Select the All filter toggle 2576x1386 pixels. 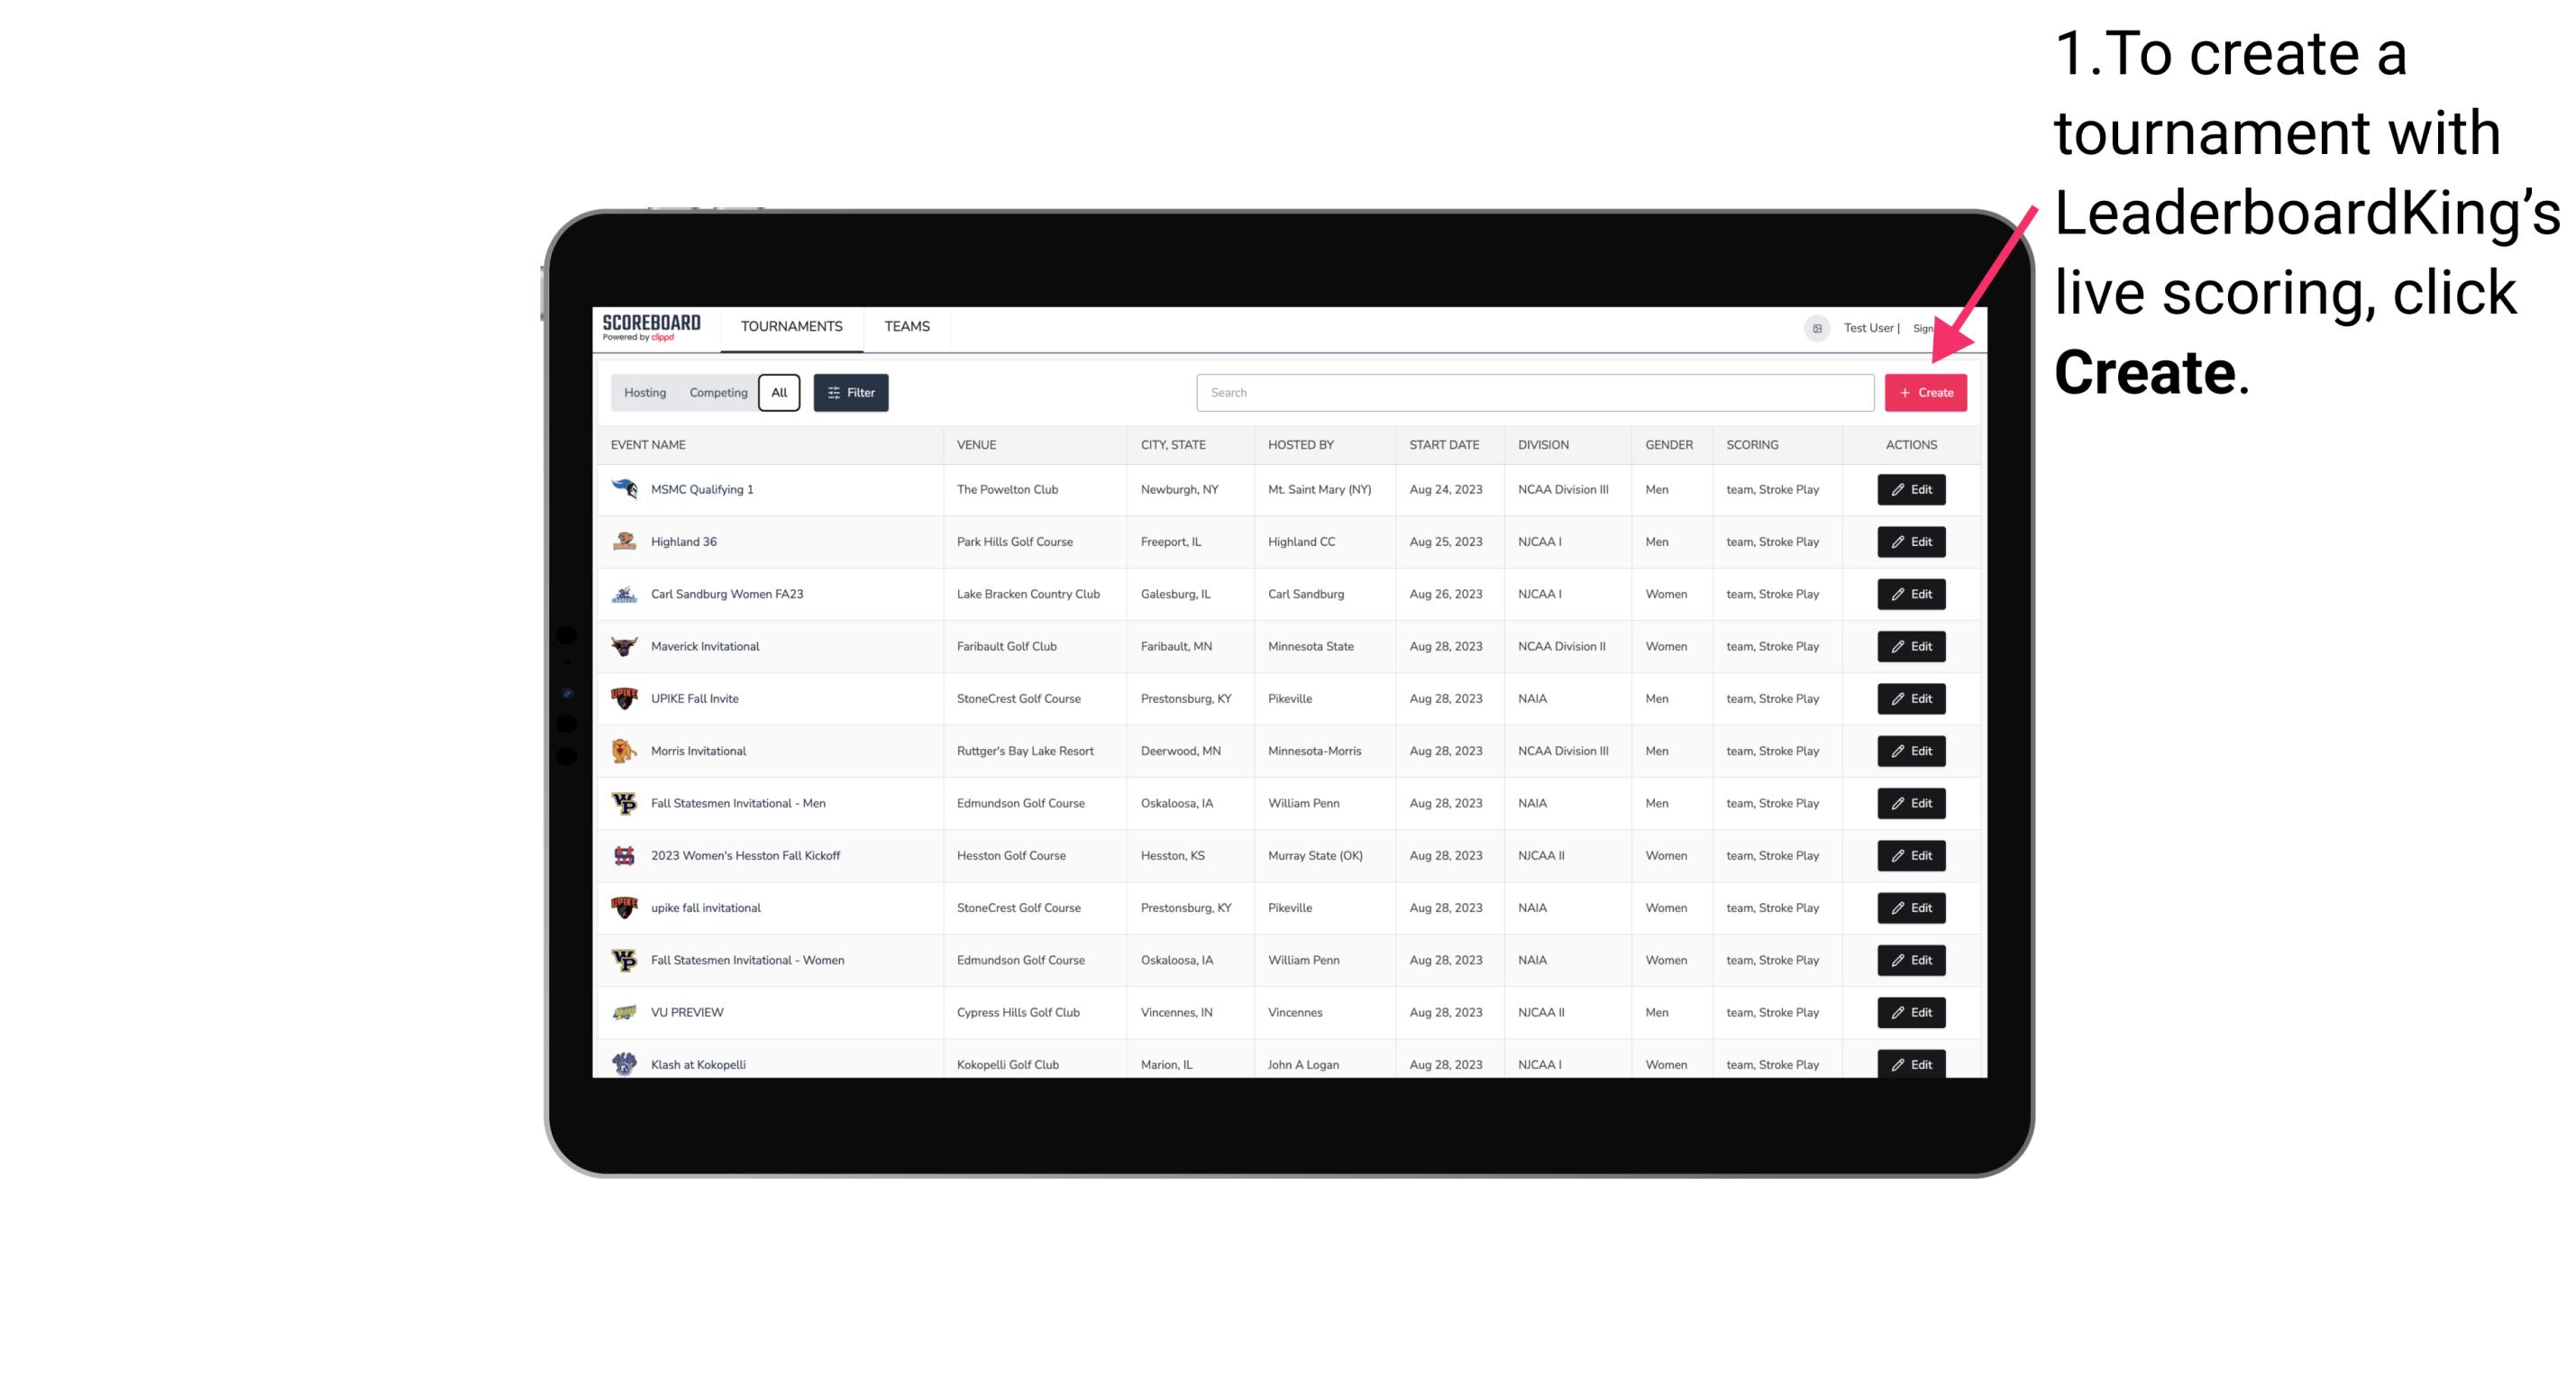[781, 393]
